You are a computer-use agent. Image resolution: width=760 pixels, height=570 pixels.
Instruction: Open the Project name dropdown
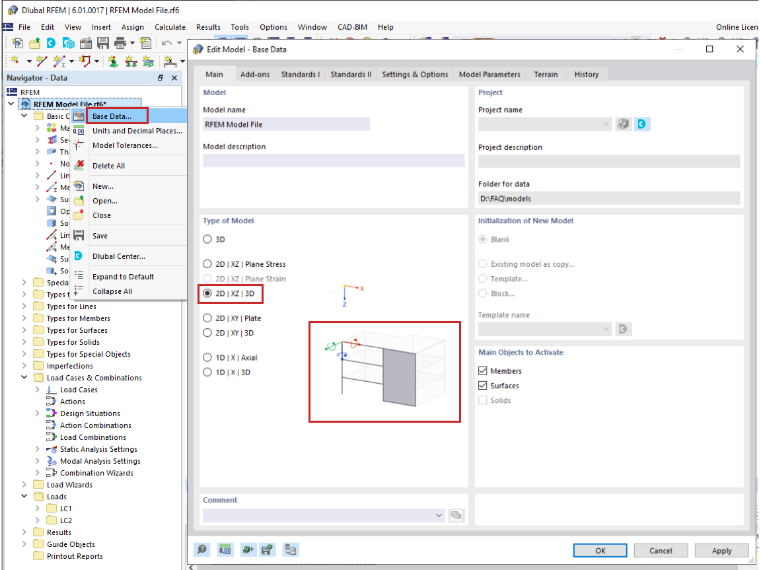605,124
